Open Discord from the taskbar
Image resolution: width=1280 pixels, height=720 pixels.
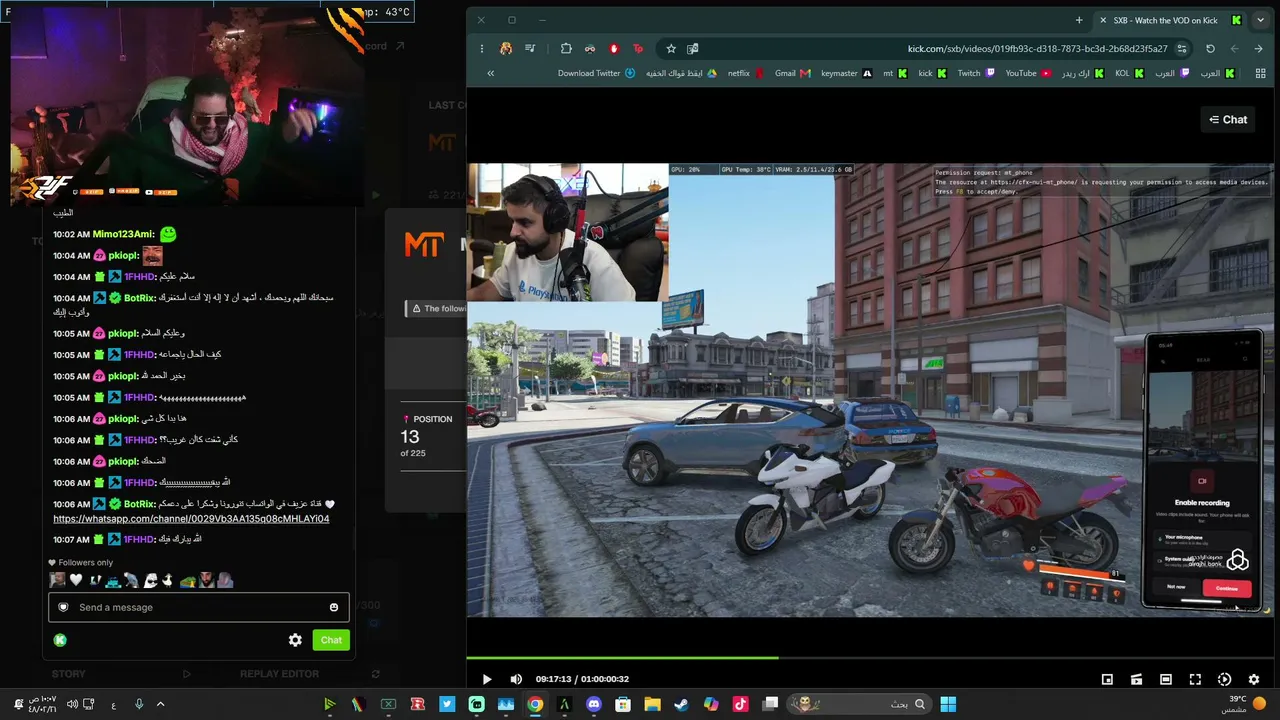pyautogui.click(x=594, y=704)
